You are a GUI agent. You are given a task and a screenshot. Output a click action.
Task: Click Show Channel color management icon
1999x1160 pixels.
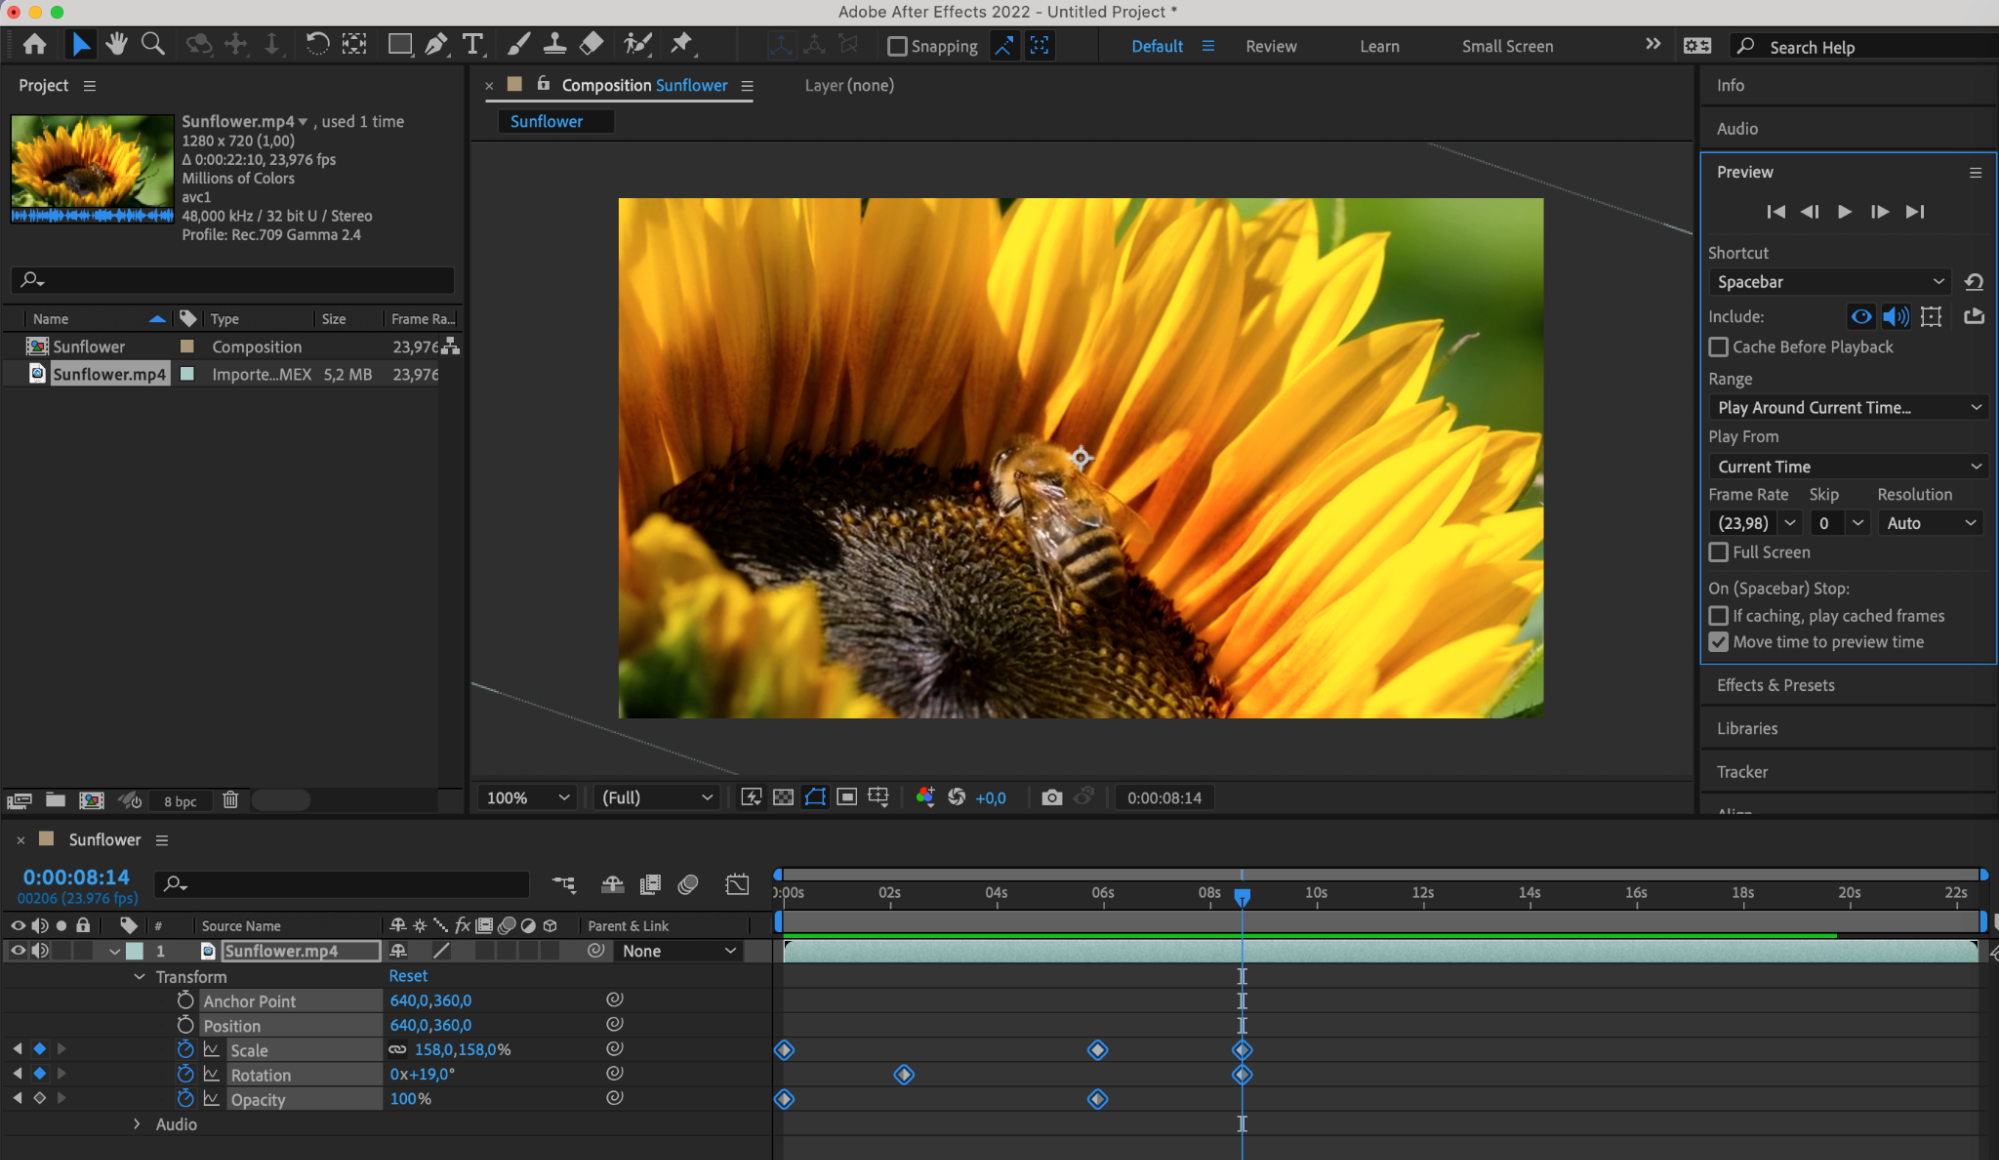tap(925, 797)
